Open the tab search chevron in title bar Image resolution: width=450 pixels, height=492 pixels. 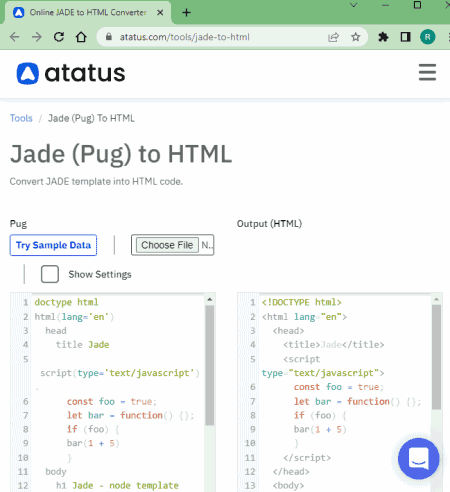[353, 5]
